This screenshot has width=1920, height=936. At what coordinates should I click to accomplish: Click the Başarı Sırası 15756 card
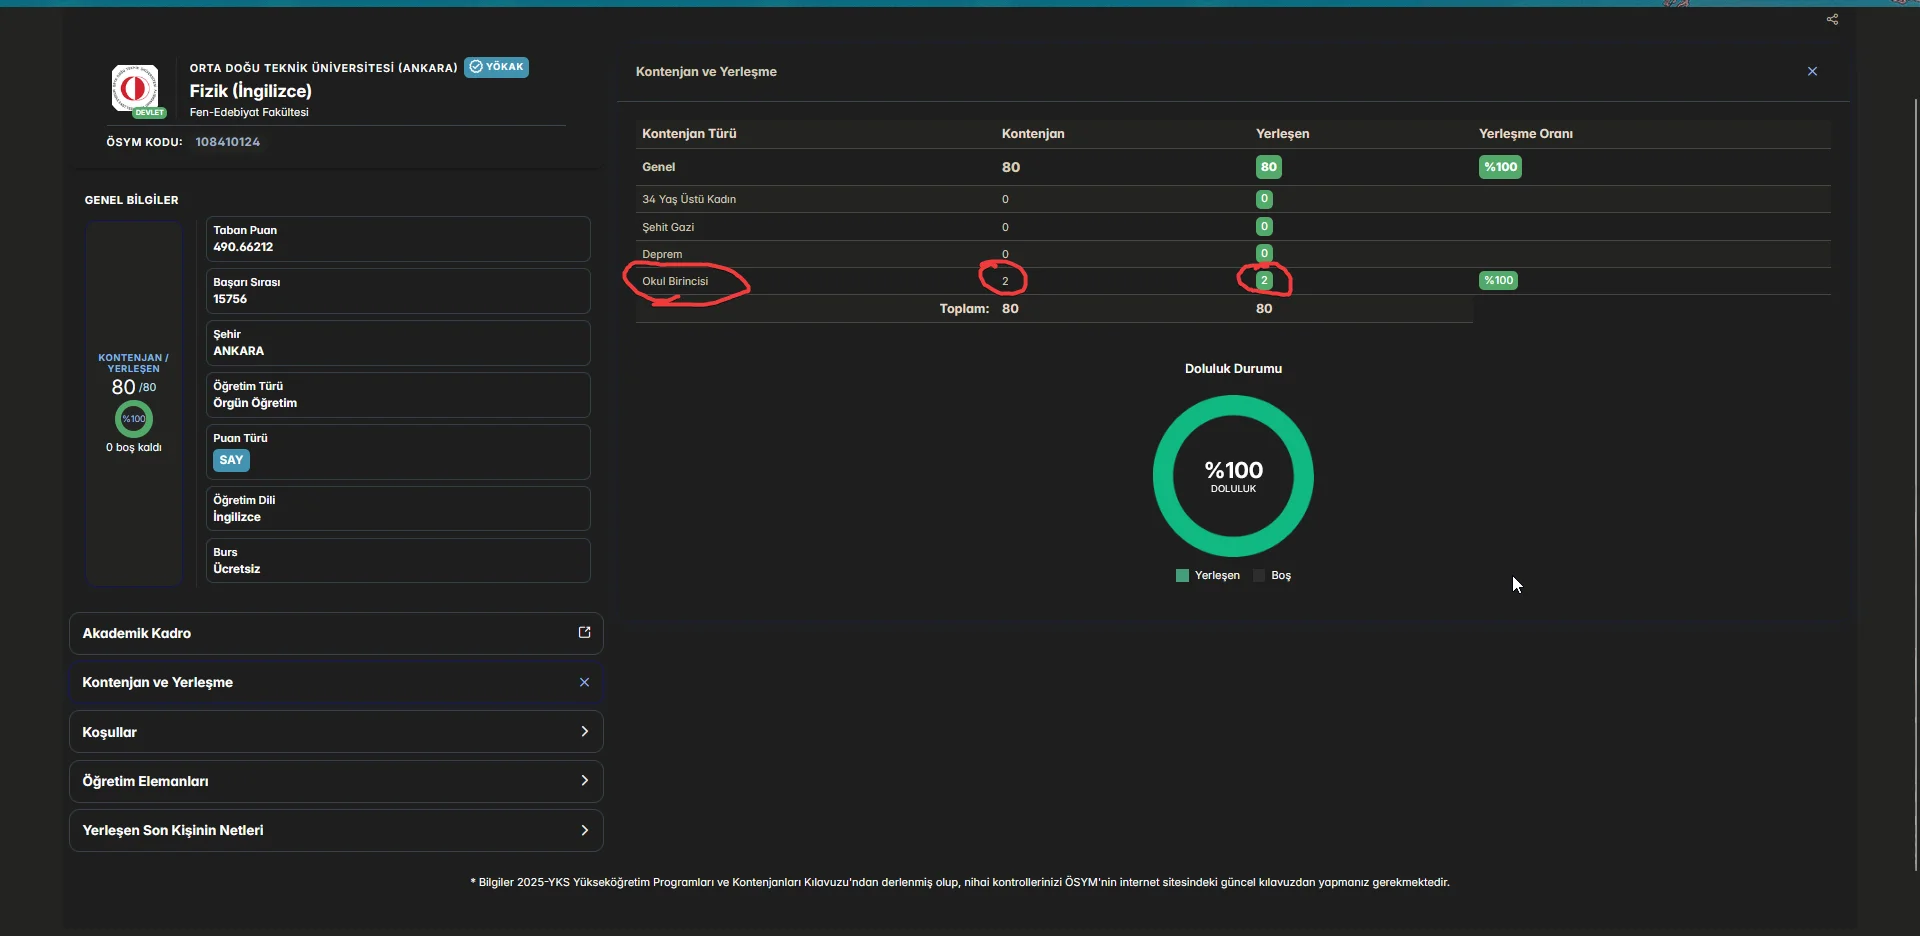tap(398, 291)
